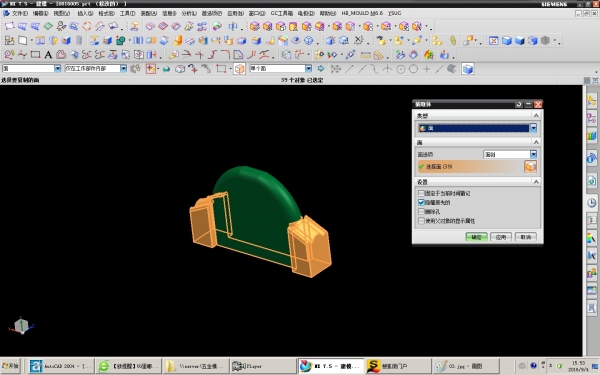
Task: Select the Rectangle curve tool
Action: (35, 55)
